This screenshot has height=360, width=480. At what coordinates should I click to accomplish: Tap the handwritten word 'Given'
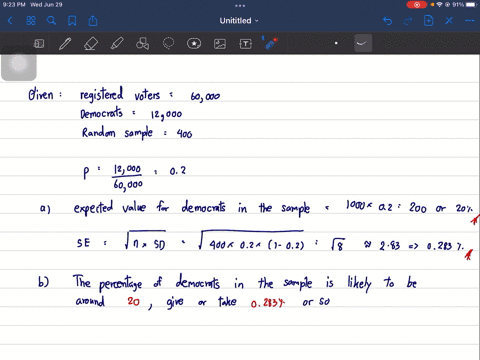pyautogui.click(x=41, y=95)
